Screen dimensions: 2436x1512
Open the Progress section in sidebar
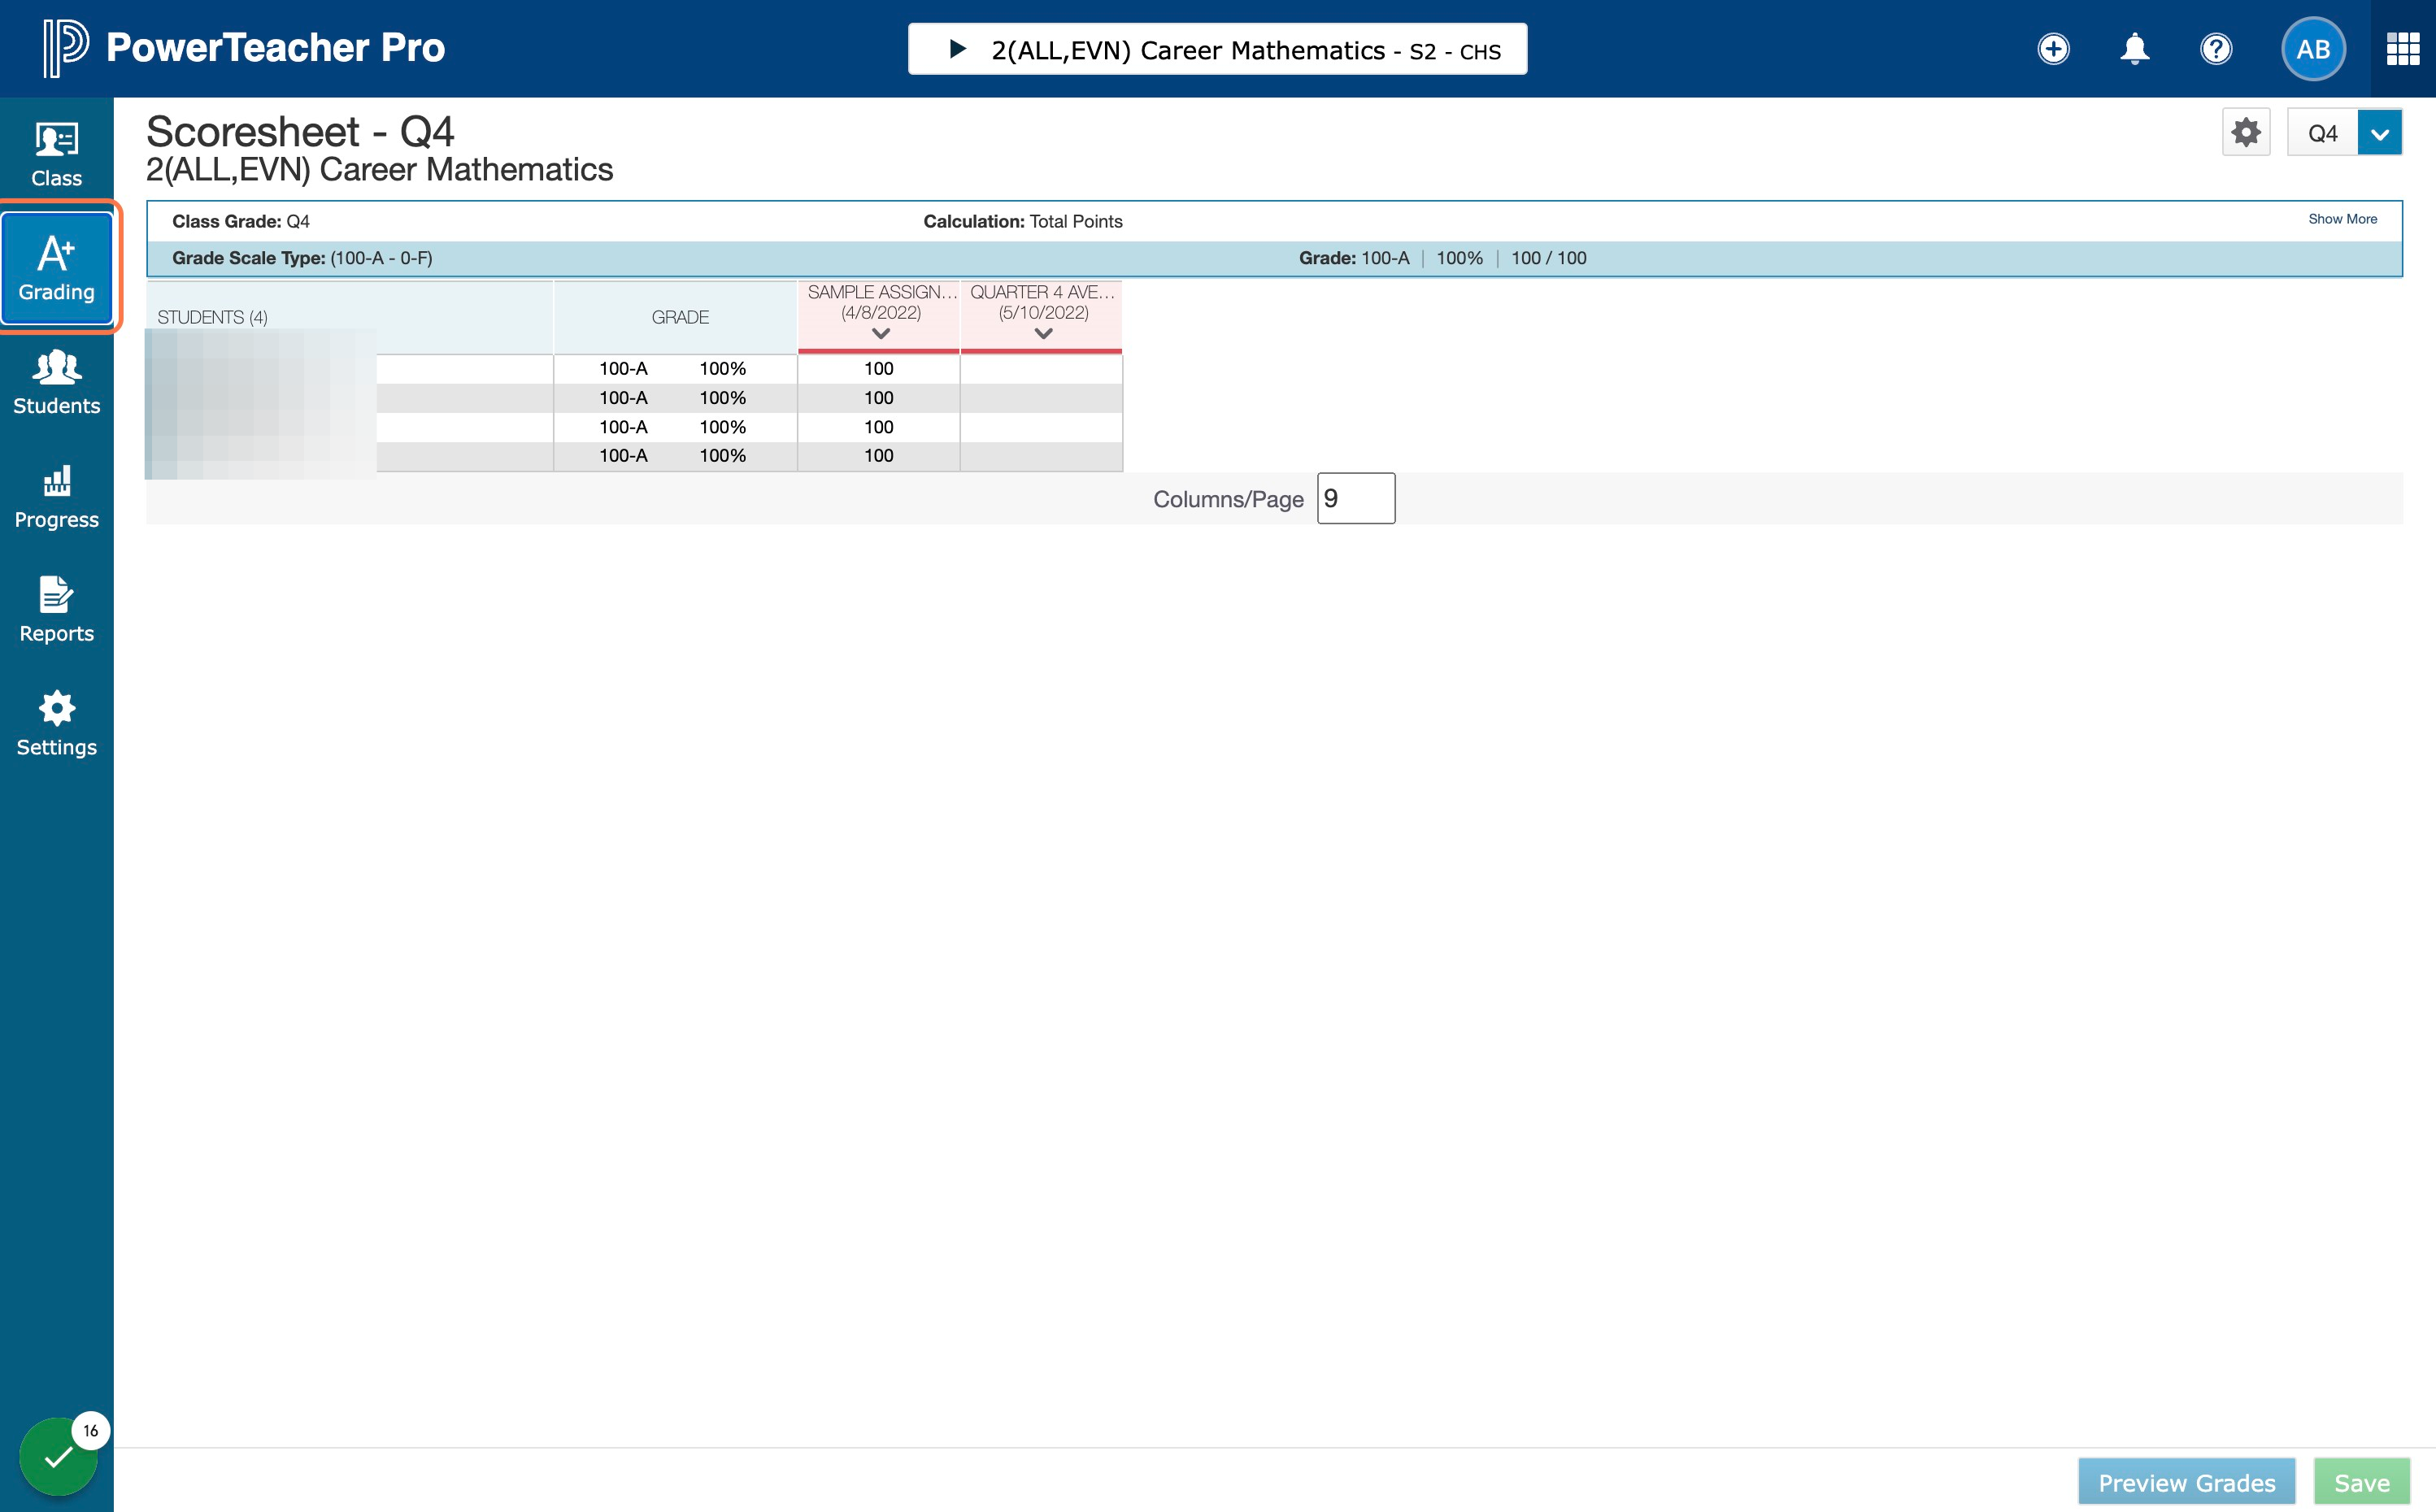[x=56, y=496]
